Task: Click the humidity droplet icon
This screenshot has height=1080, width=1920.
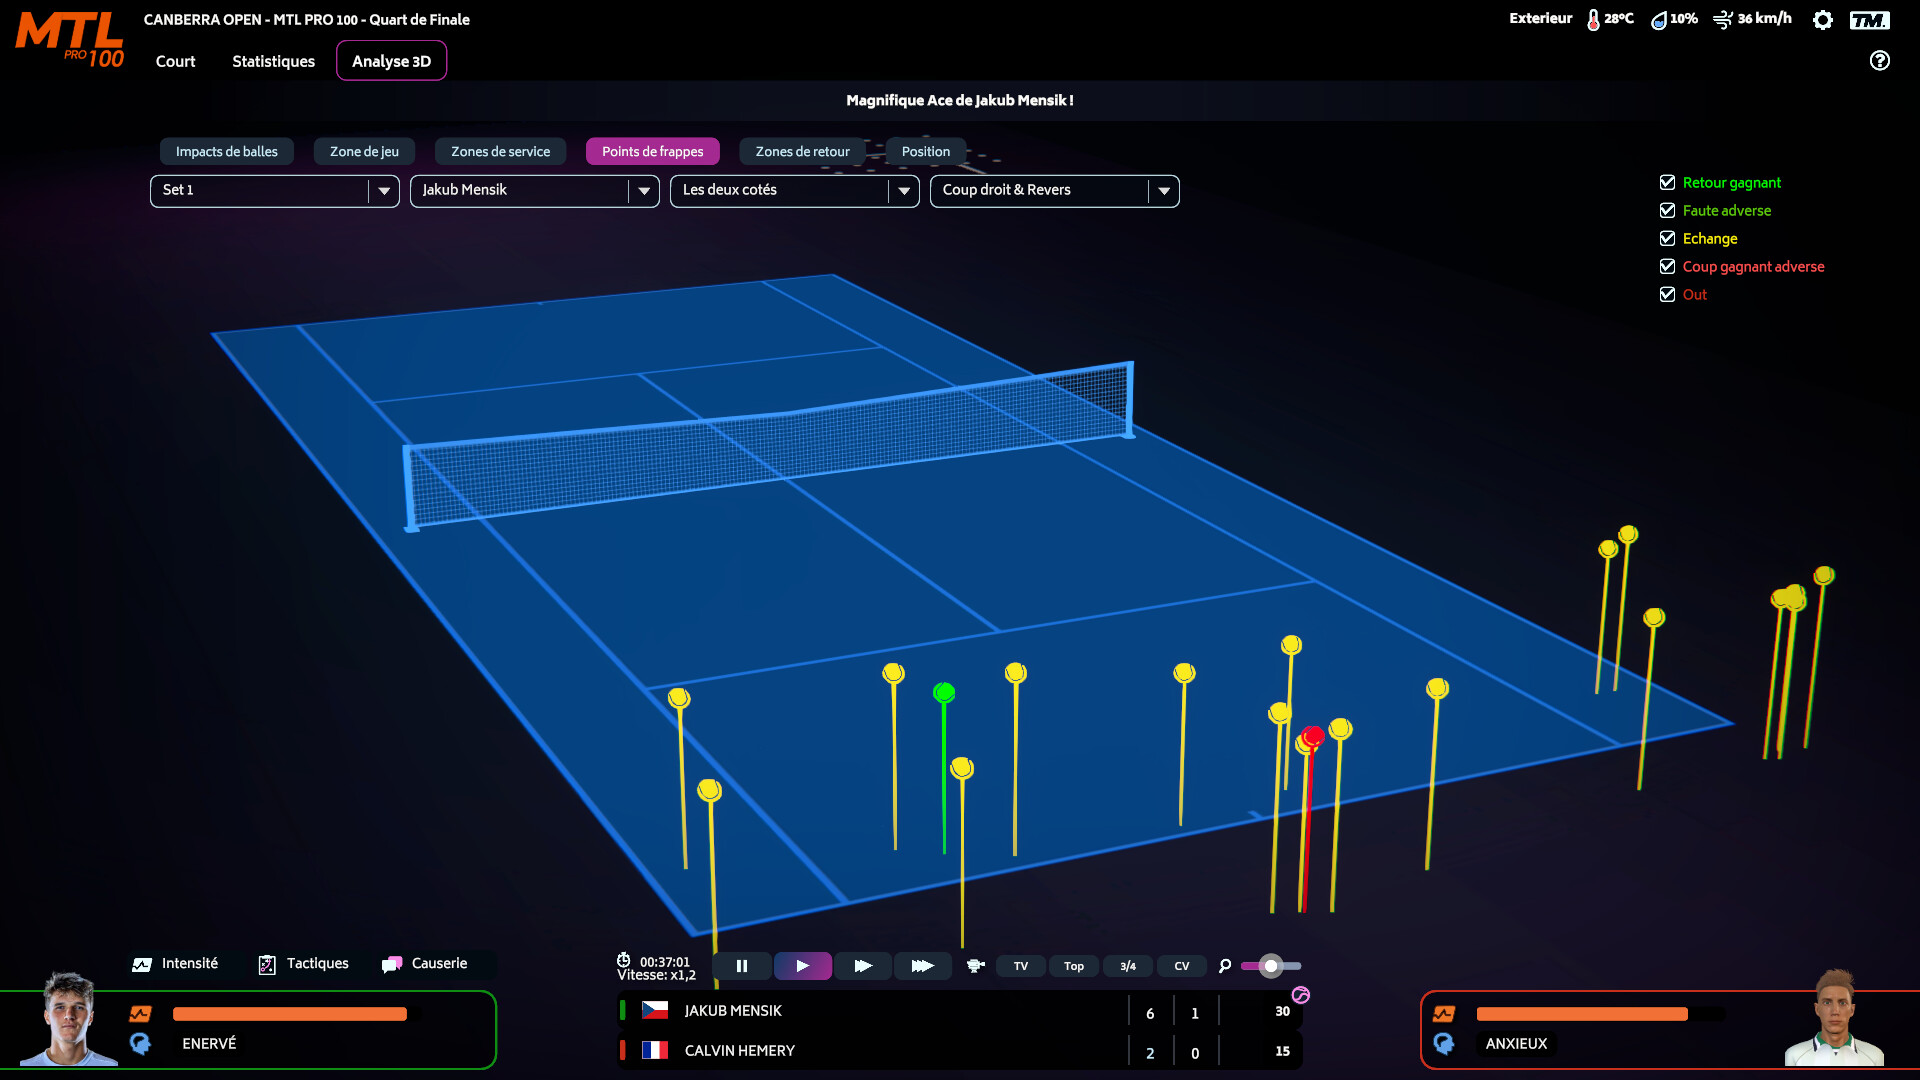Action: (x=1658, y=20)
